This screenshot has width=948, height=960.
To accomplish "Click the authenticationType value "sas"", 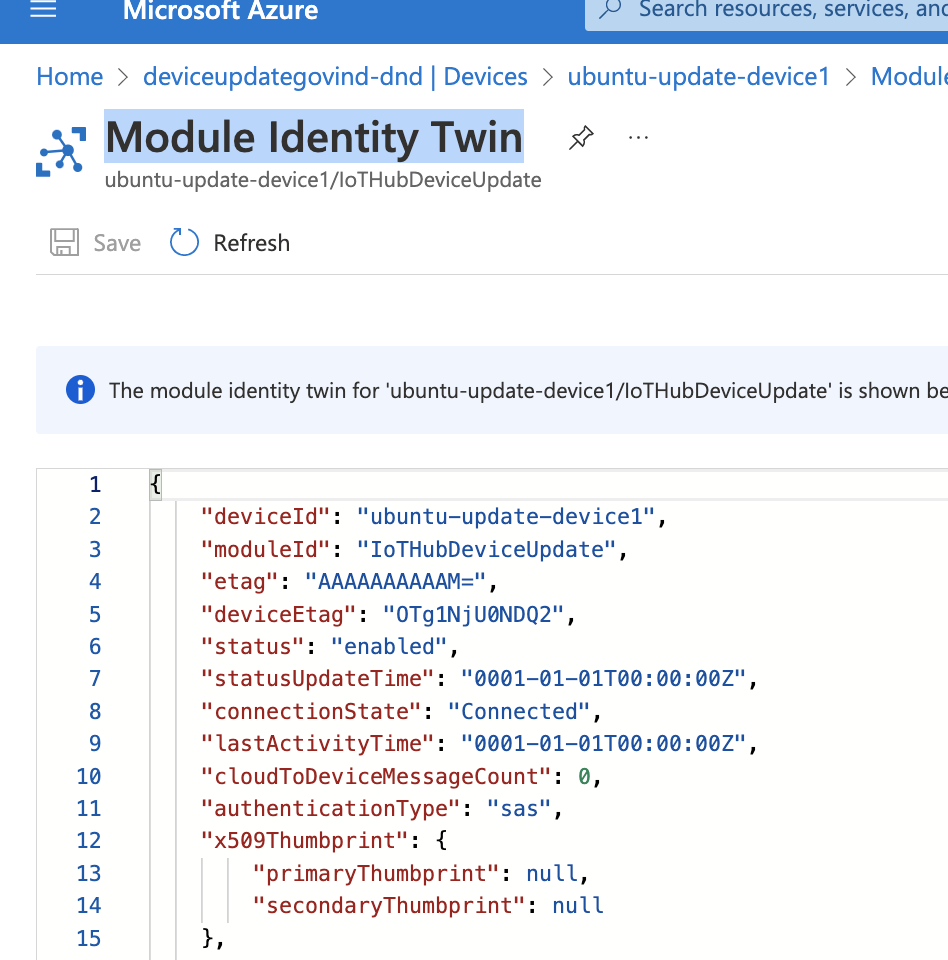I will pyautogui.click(x=519, y=809).
